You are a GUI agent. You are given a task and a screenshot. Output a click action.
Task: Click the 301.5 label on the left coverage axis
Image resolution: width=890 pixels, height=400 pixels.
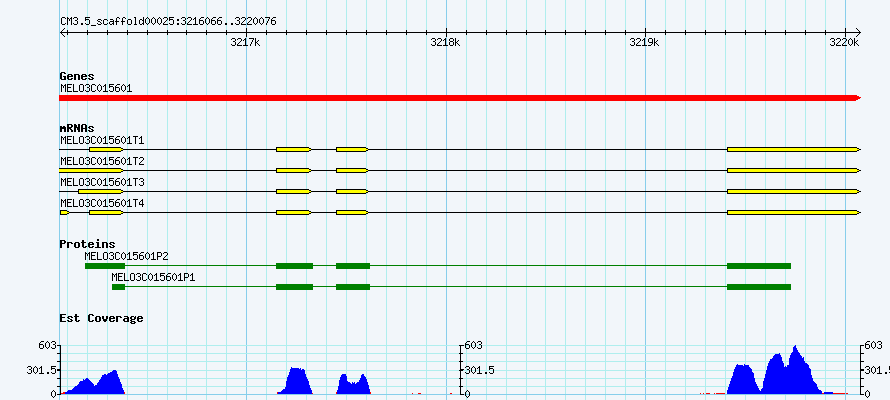[42, 370]
